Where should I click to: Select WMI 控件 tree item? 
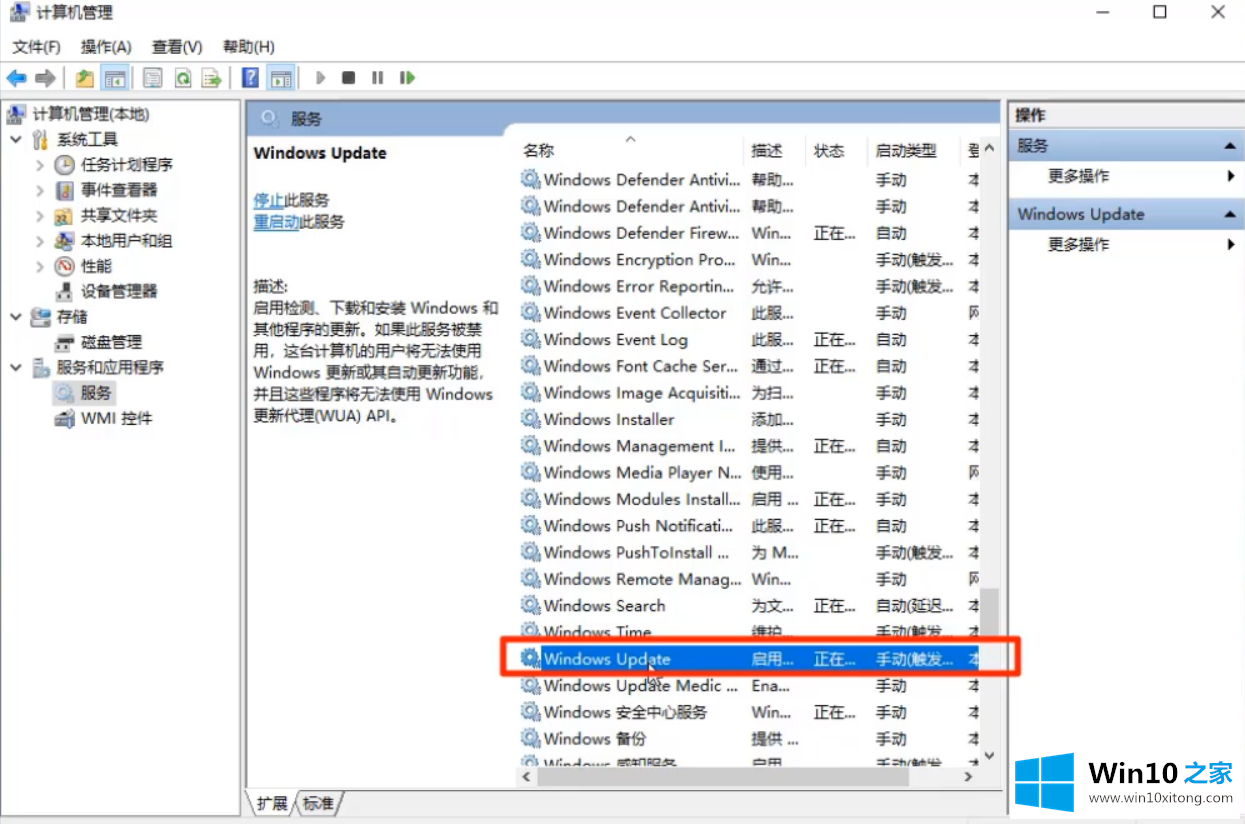116,418
